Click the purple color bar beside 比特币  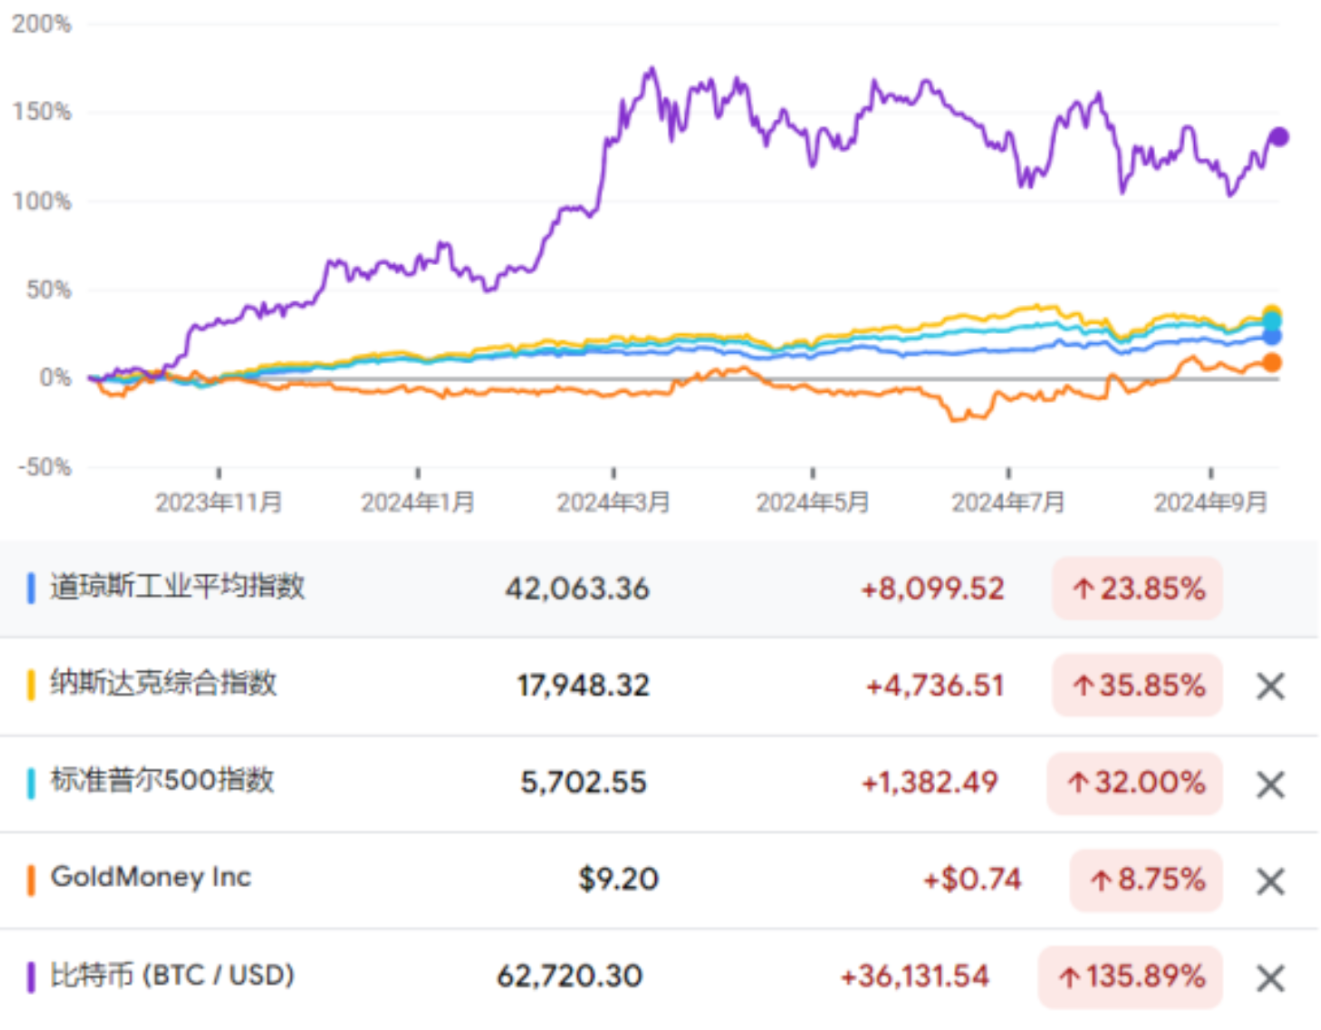pyautogui.click(x=31, y=976)
